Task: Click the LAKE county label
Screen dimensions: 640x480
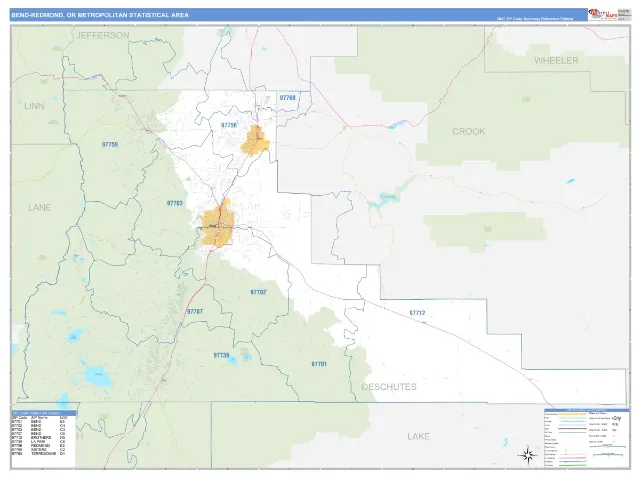Action: (x=418, y=436)
